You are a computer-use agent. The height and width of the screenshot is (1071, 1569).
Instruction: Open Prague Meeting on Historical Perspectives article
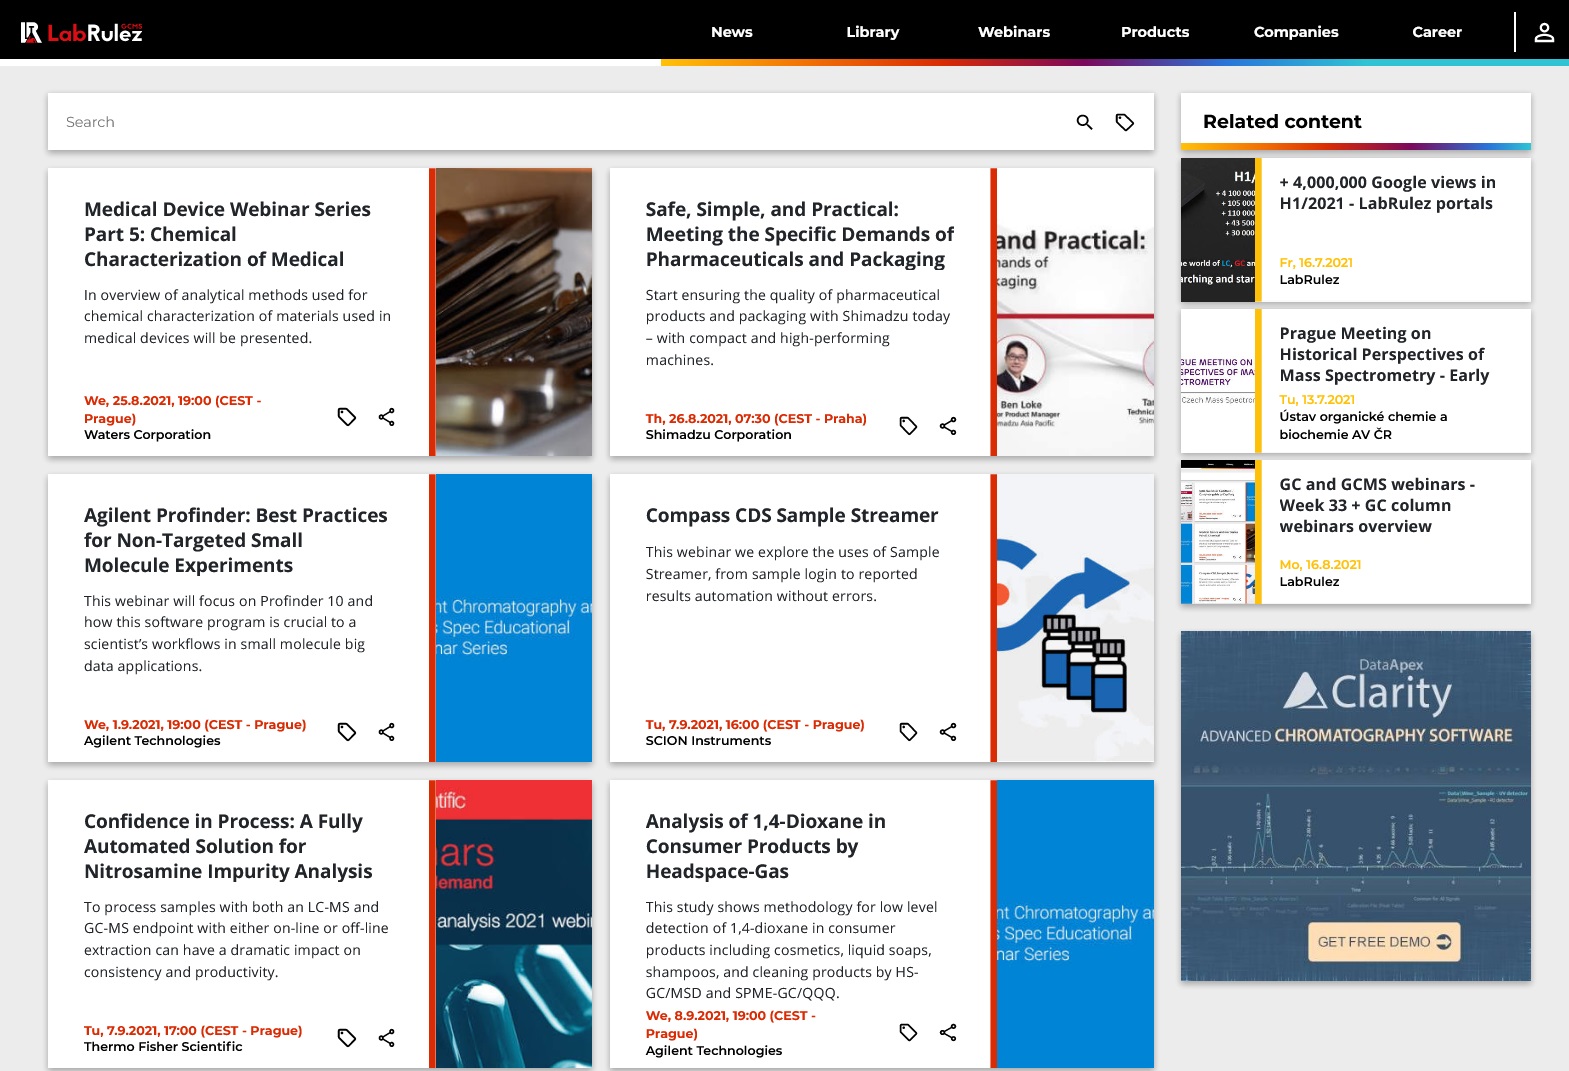[x=1384, y=354]
